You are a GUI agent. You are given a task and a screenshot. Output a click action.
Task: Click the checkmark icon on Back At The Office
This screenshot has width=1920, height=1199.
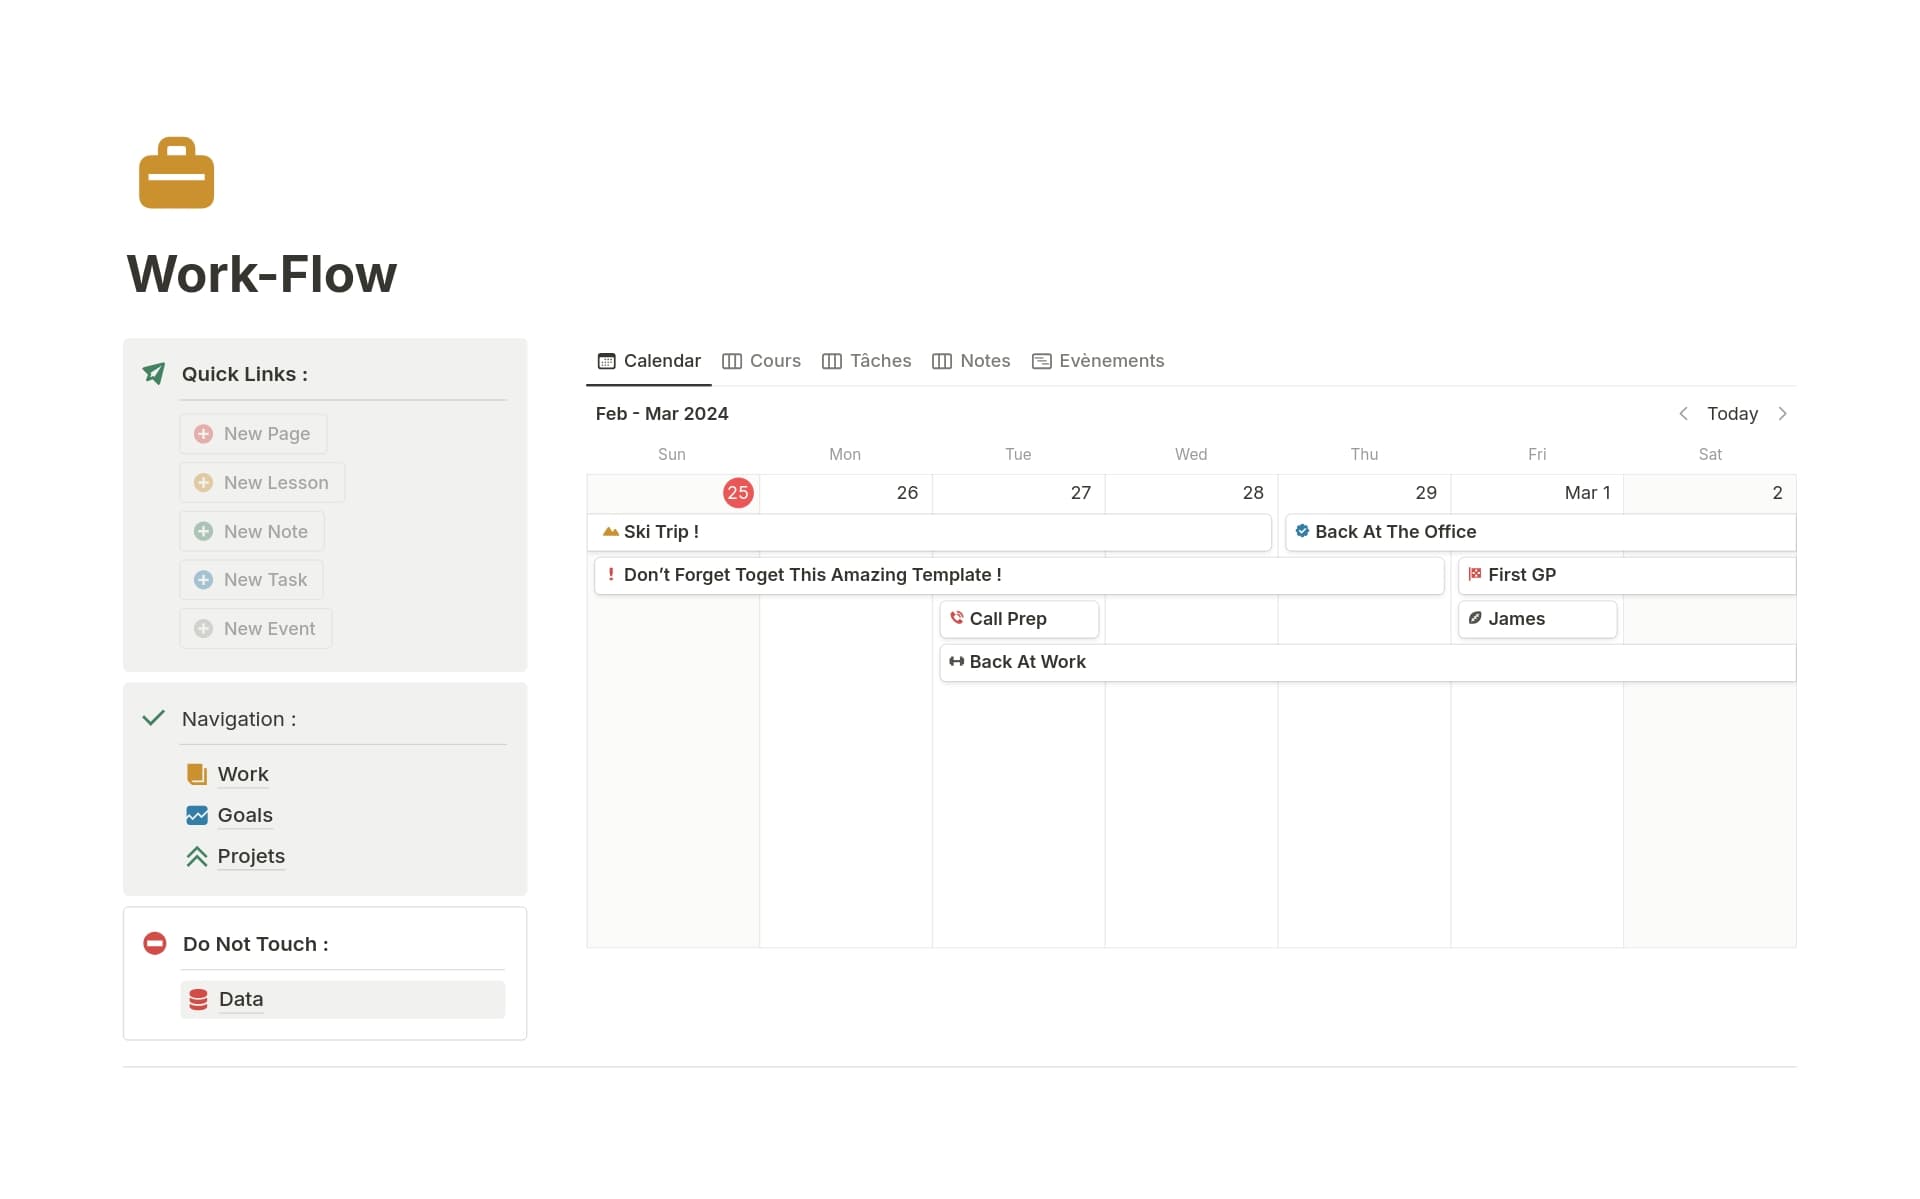[1301, 531]
